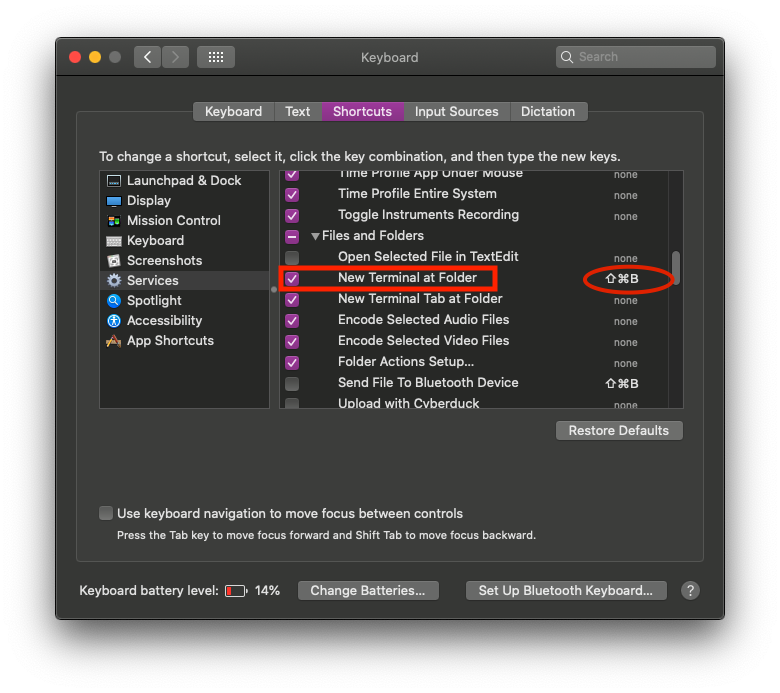Enable Send File To Bluetooth Device checkbox

292,384
